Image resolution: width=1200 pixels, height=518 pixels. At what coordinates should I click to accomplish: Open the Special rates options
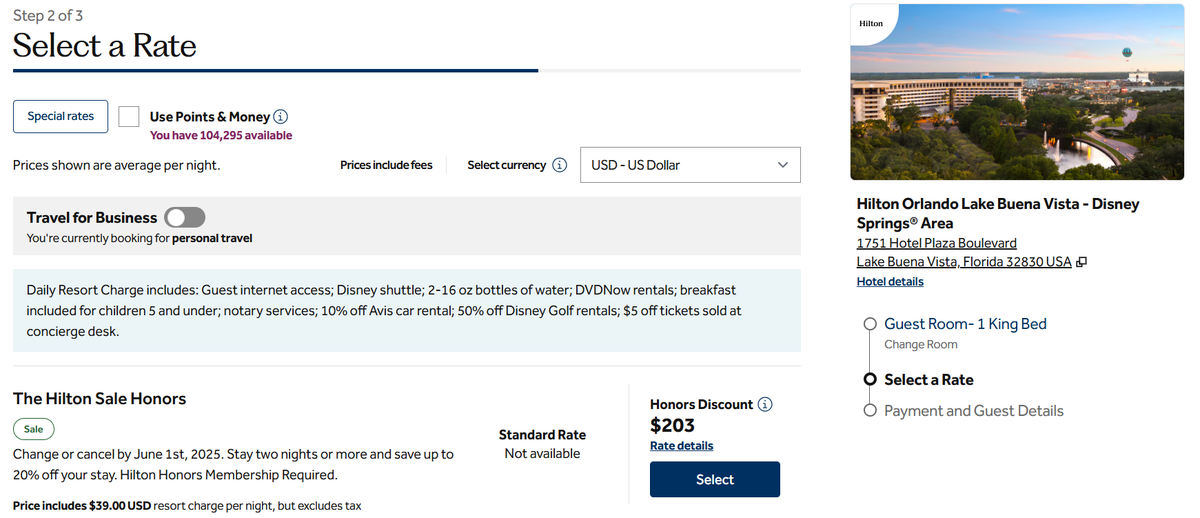pos(60,116)
